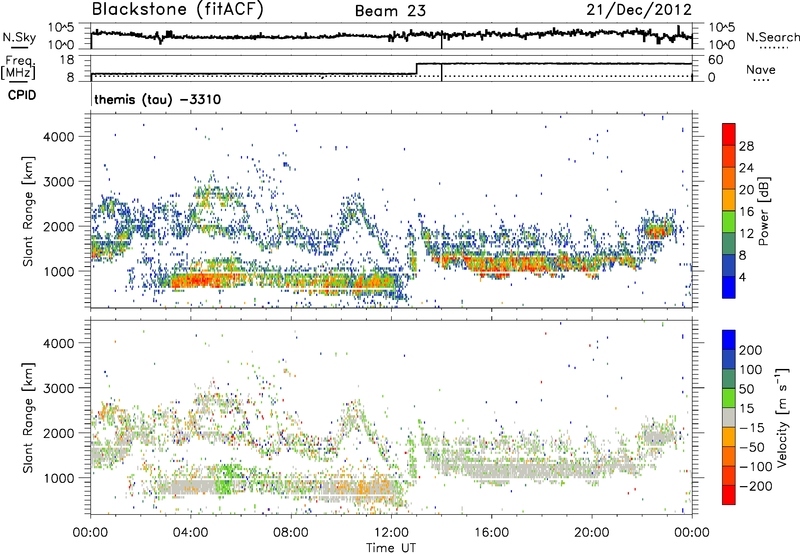Click the 'Nave' legend label
This screenshot has height=554, width=800.
pyautogui.click(x=761, y=69)
